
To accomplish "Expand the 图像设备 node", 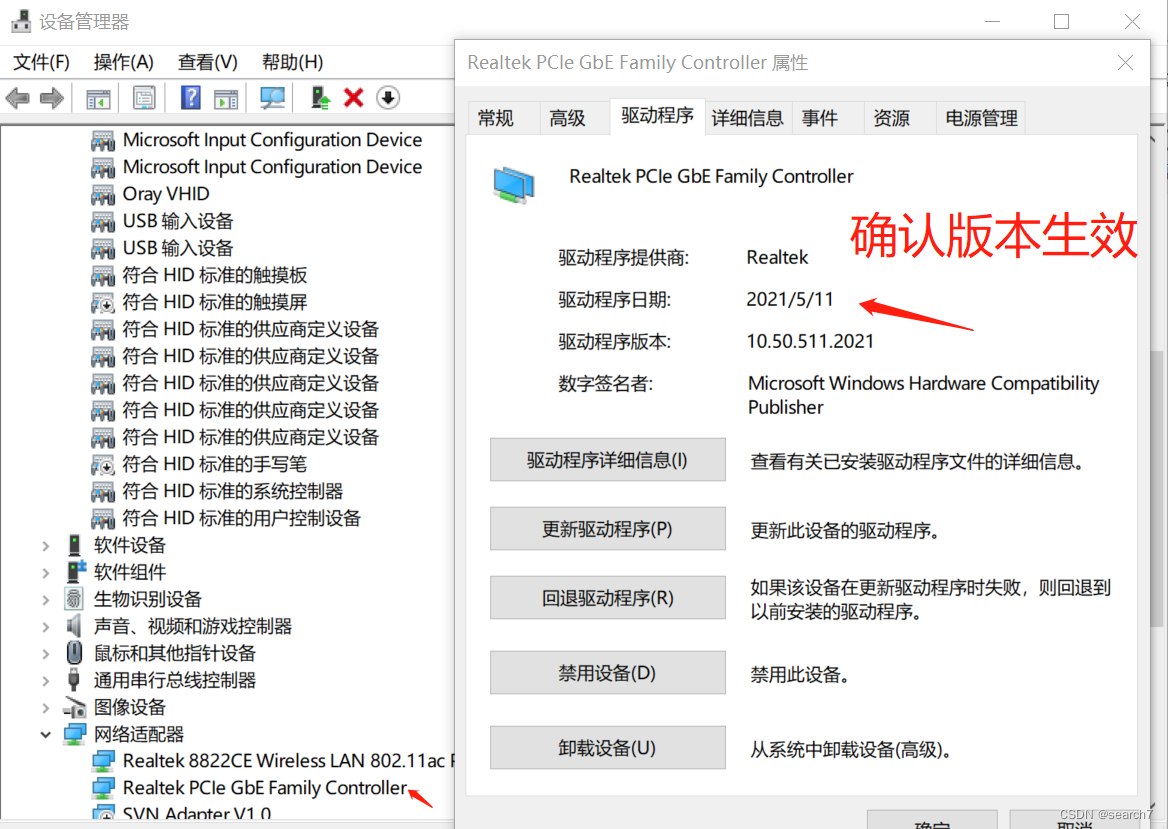I will pyautogui.click(x=46, y=708).
